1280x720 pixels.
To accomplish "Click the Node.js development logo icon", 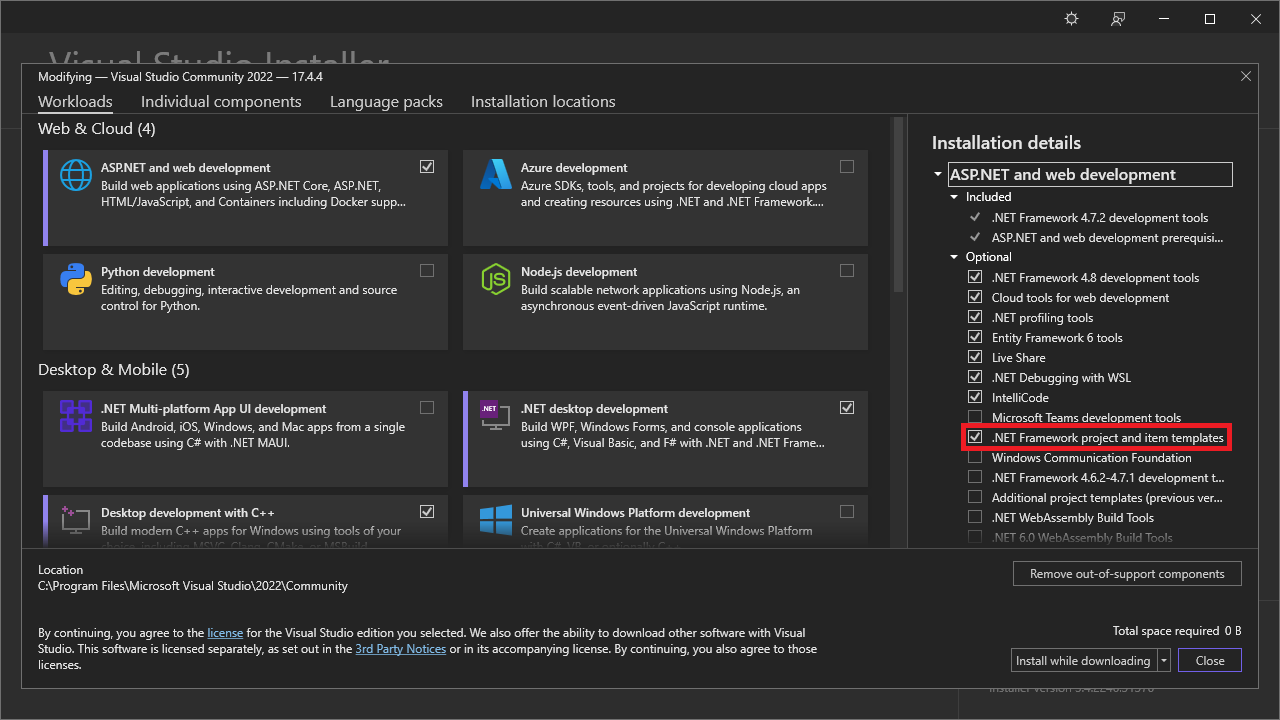I will pos(496,279).
